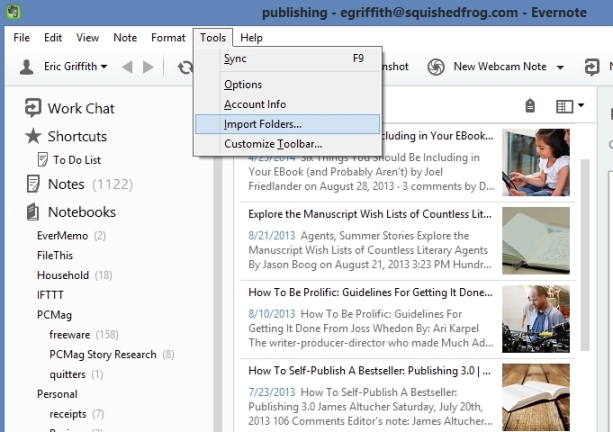Open the View menu
The image size is (613, 432).
(x=88, y=38)
